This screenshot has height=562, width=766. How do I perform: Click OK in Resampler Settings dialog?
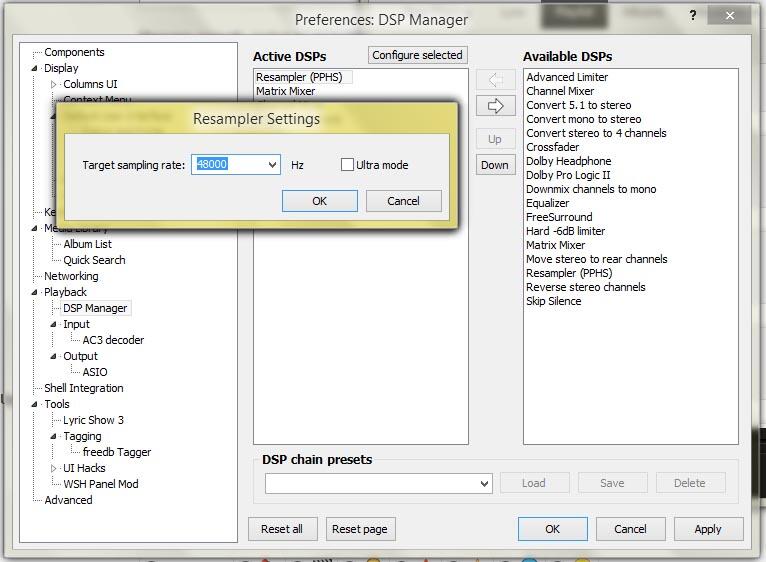coord(319,201)
